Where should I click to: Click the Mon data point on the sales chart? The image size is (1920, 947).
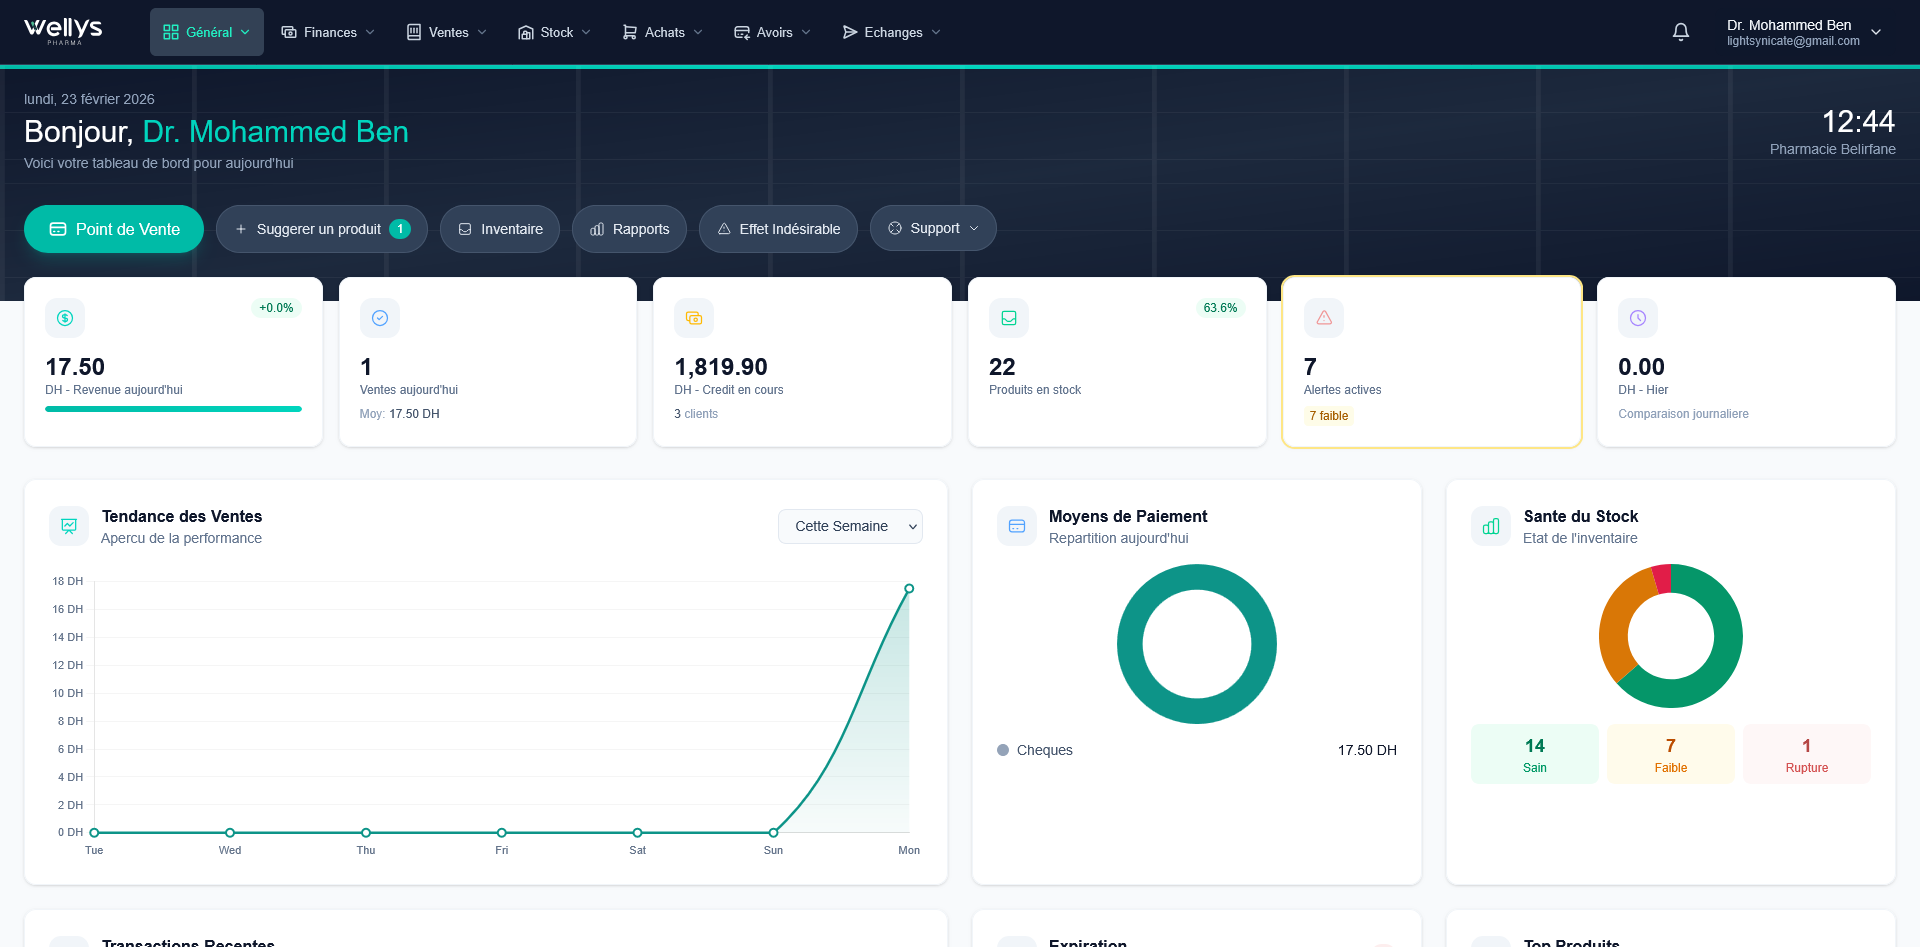[908, 588]
